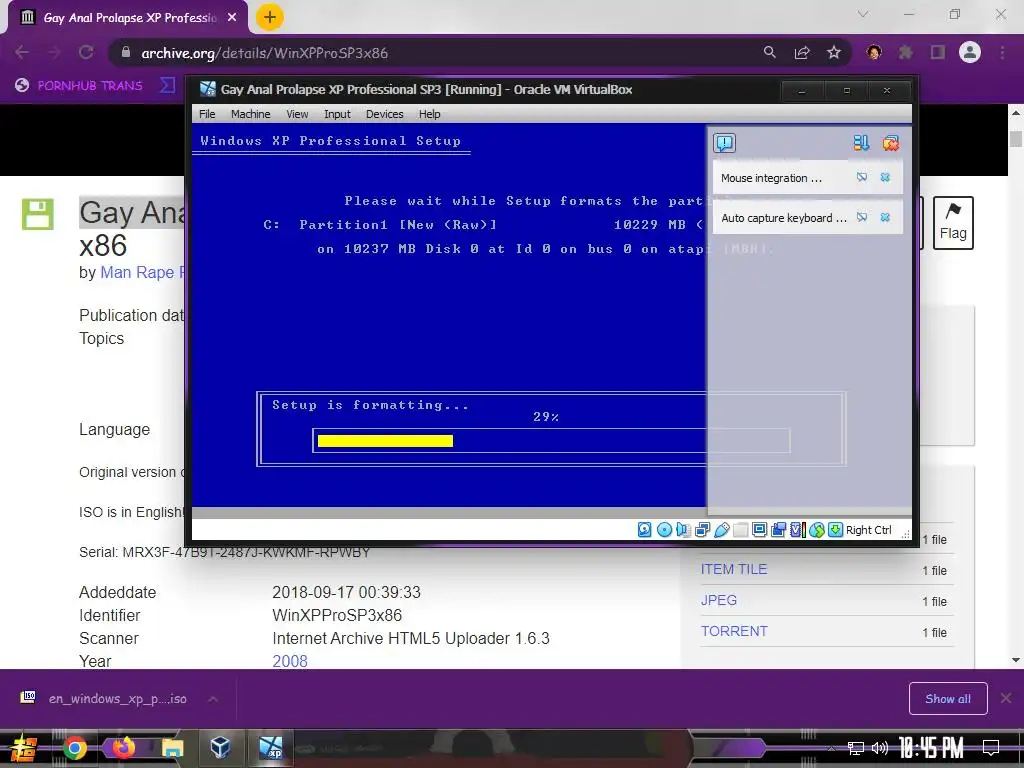Click the avatar extension icon in Chrome toolbar
Viewport: 1024px width, 768px height.
coord(874,52)
